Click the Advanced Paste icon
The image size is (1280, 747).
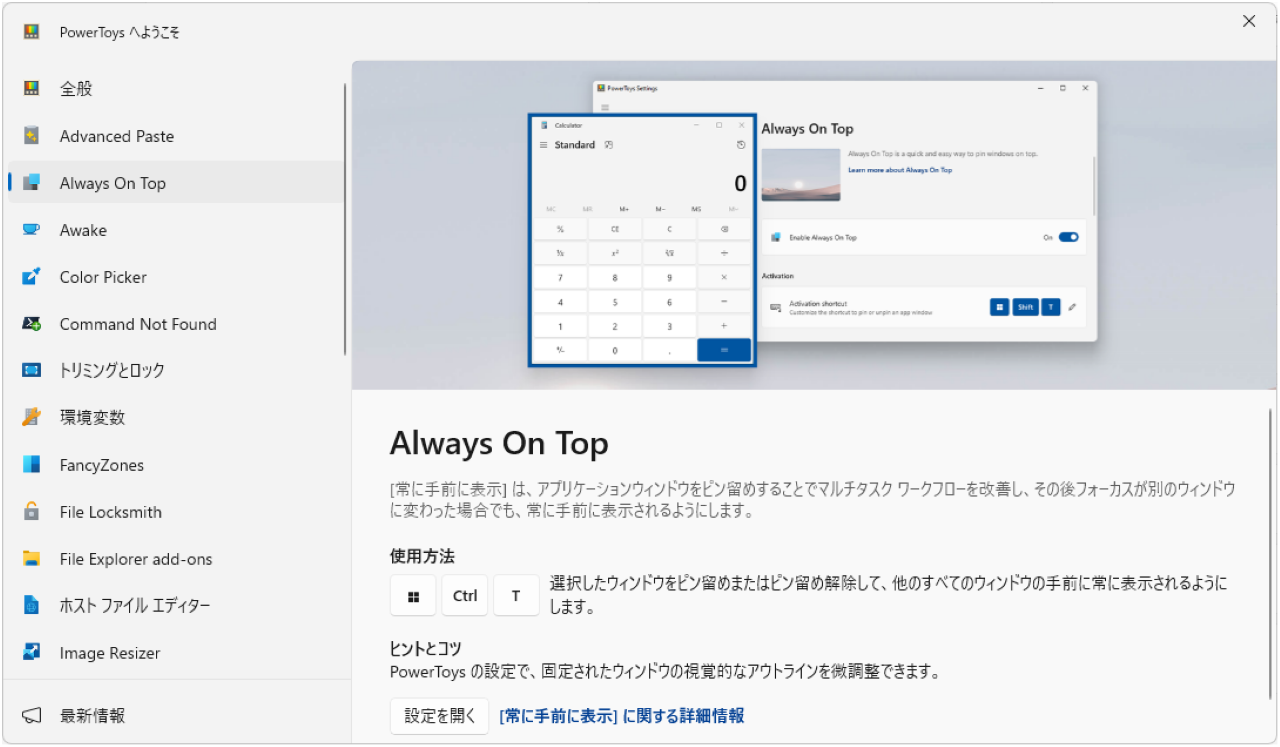32,135
